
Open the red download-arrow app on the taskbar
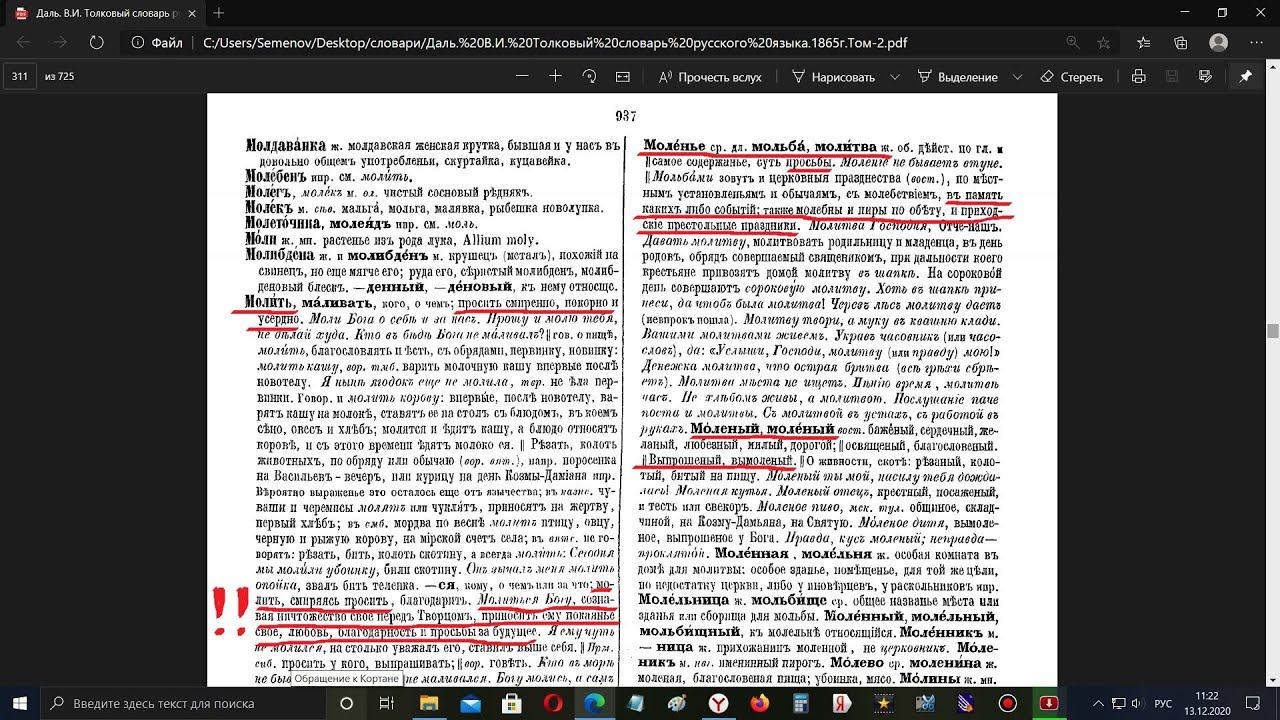1049,703
